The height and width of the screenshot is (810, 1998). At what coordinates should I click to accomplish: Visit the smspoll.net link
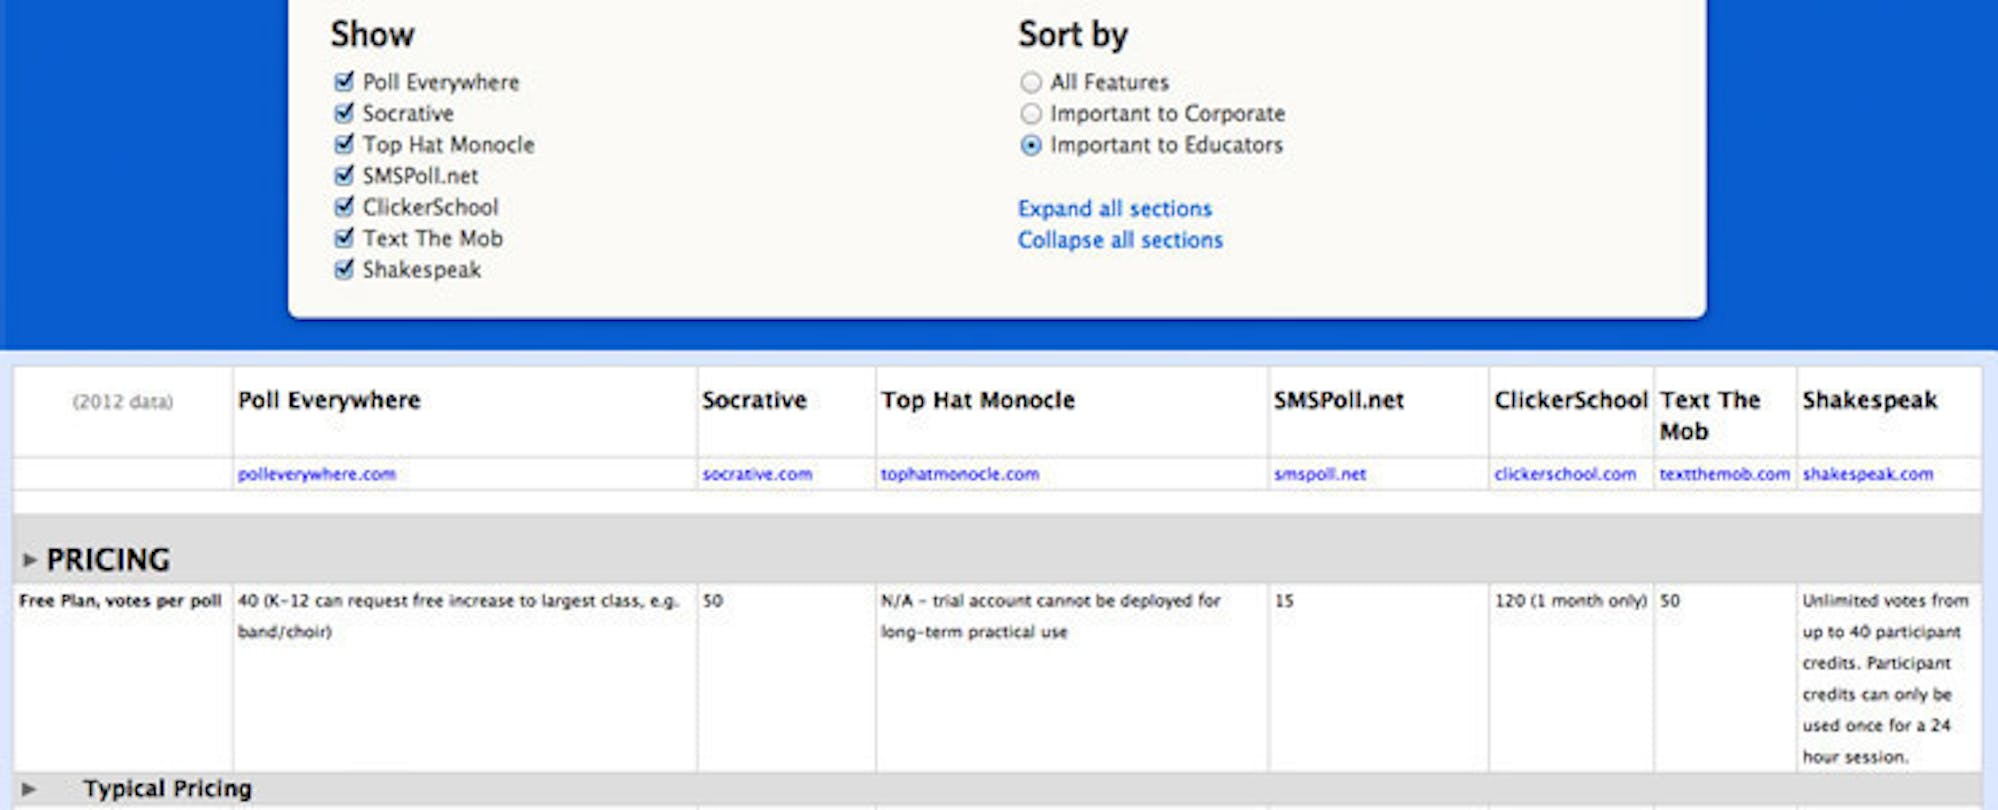pos(1320,474)
